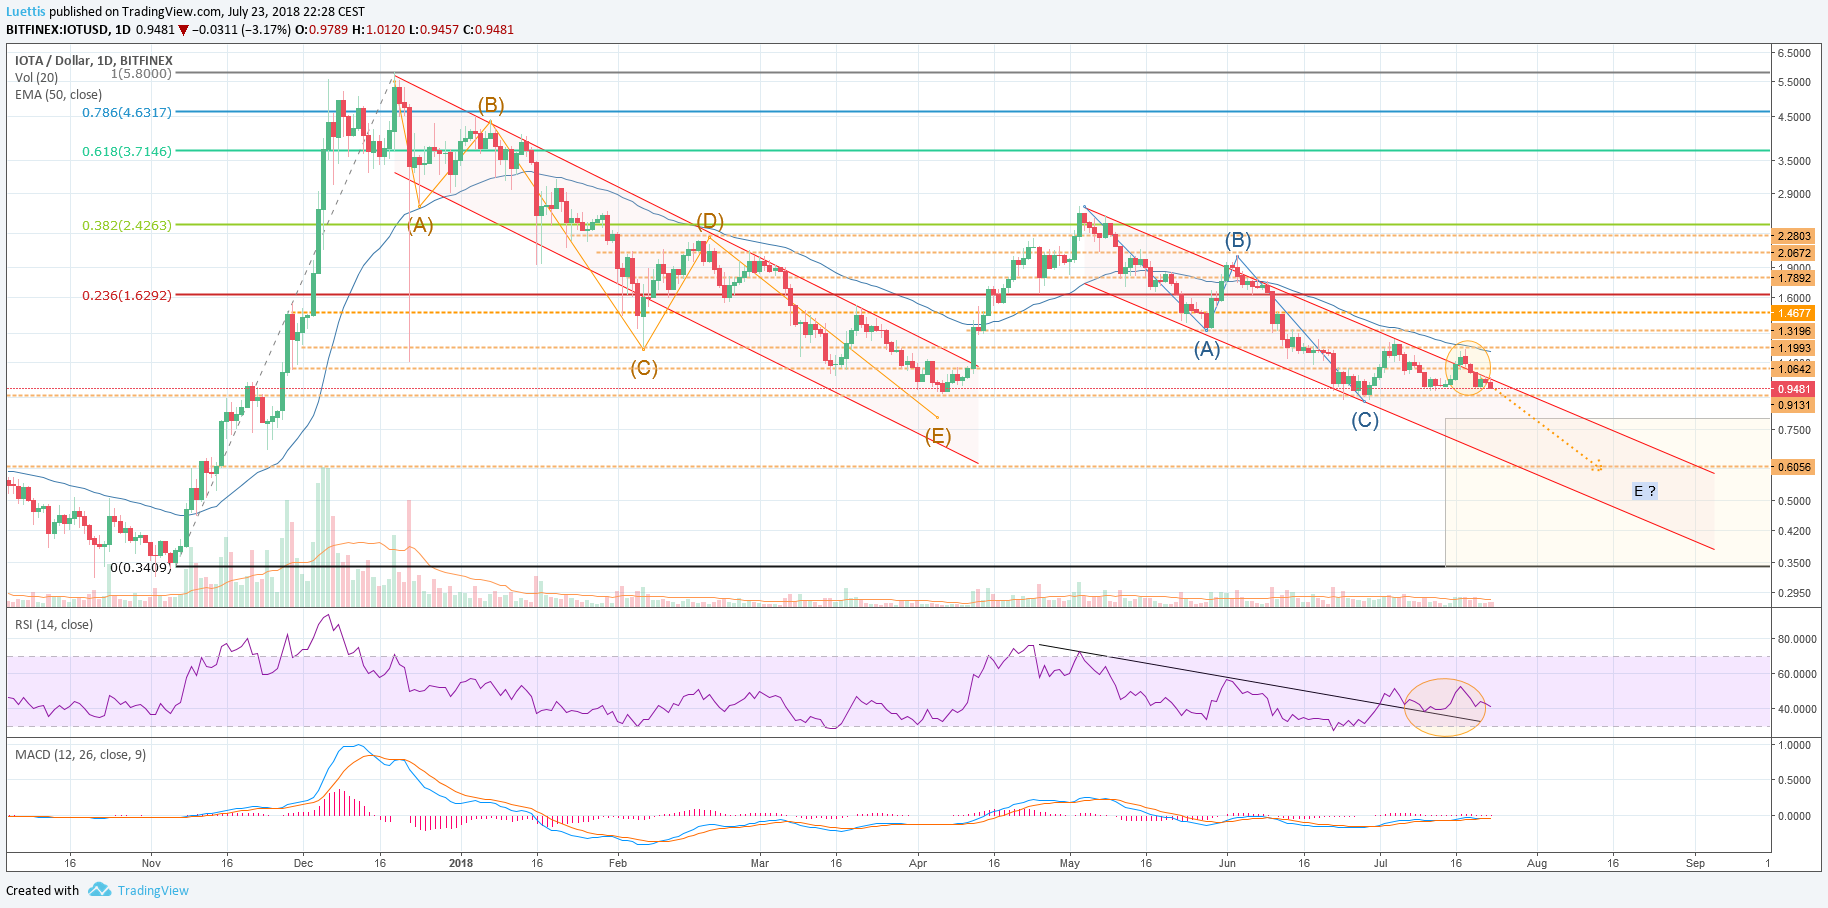Click the IOTA / Dollar chart title

(x=94, y=61)
